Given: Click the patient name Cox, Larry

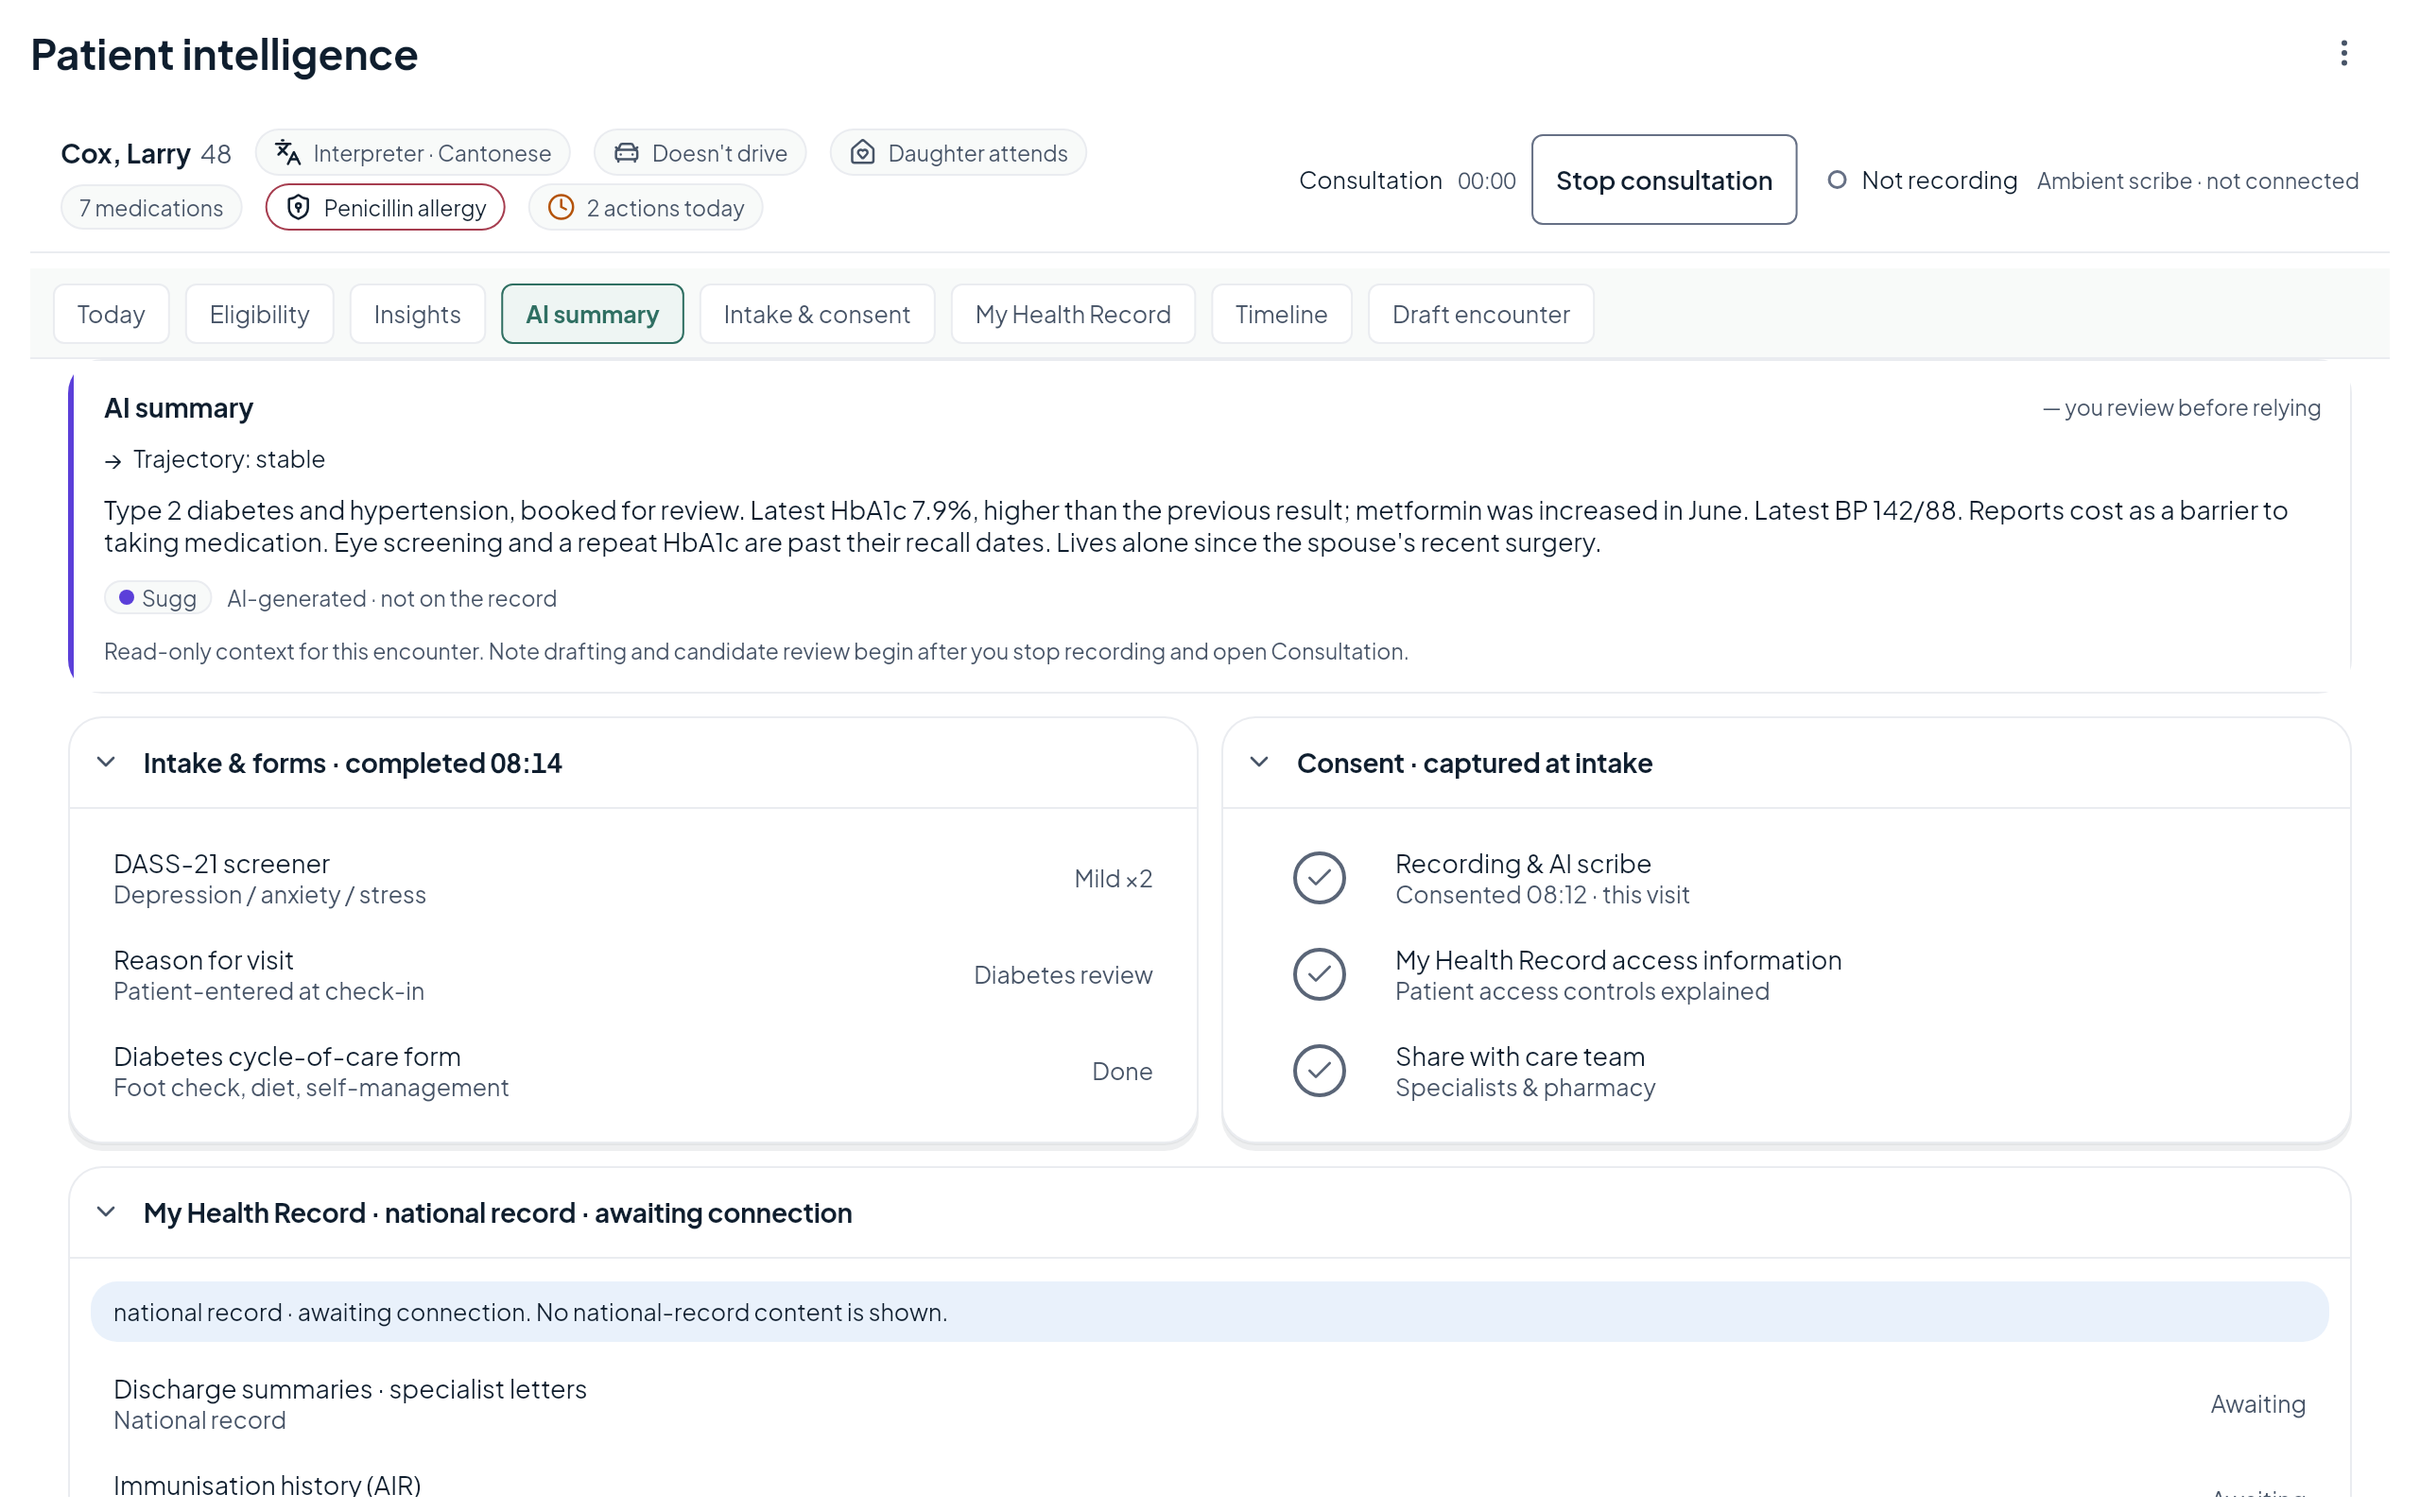Looking at the screenshot, I should (125, 153).
